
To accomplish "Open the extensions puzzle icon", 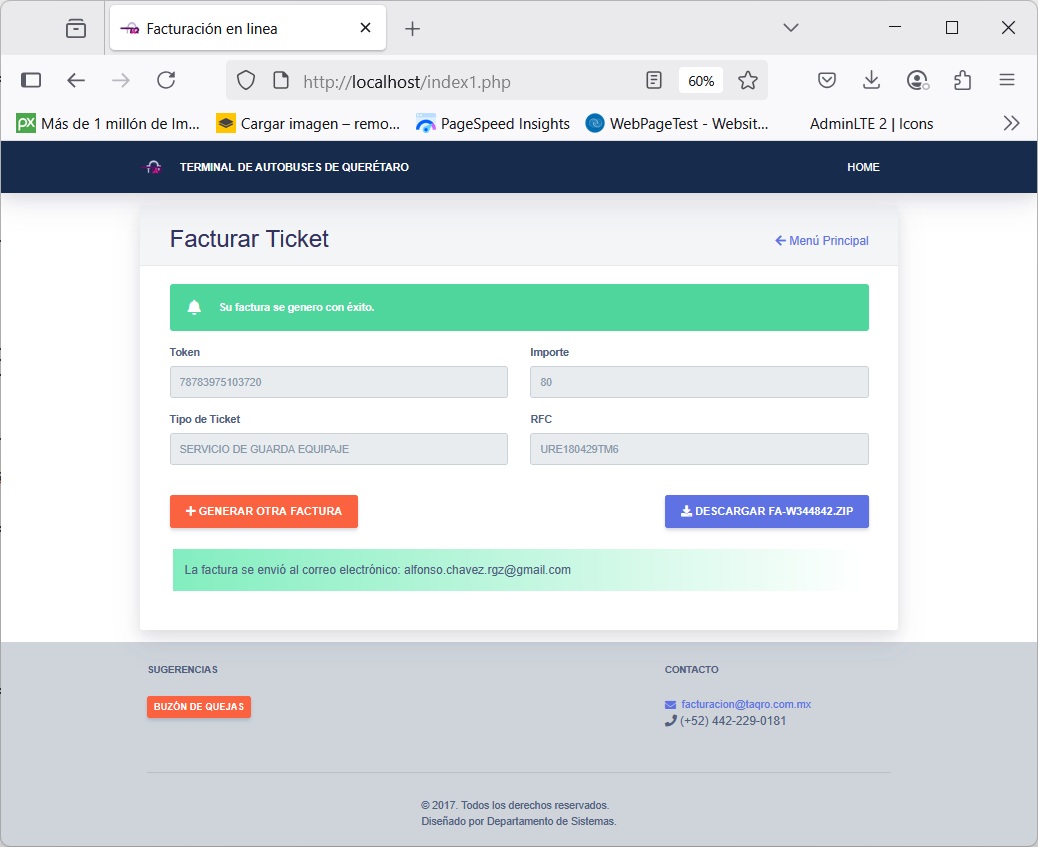I will [x=962, y=81].
